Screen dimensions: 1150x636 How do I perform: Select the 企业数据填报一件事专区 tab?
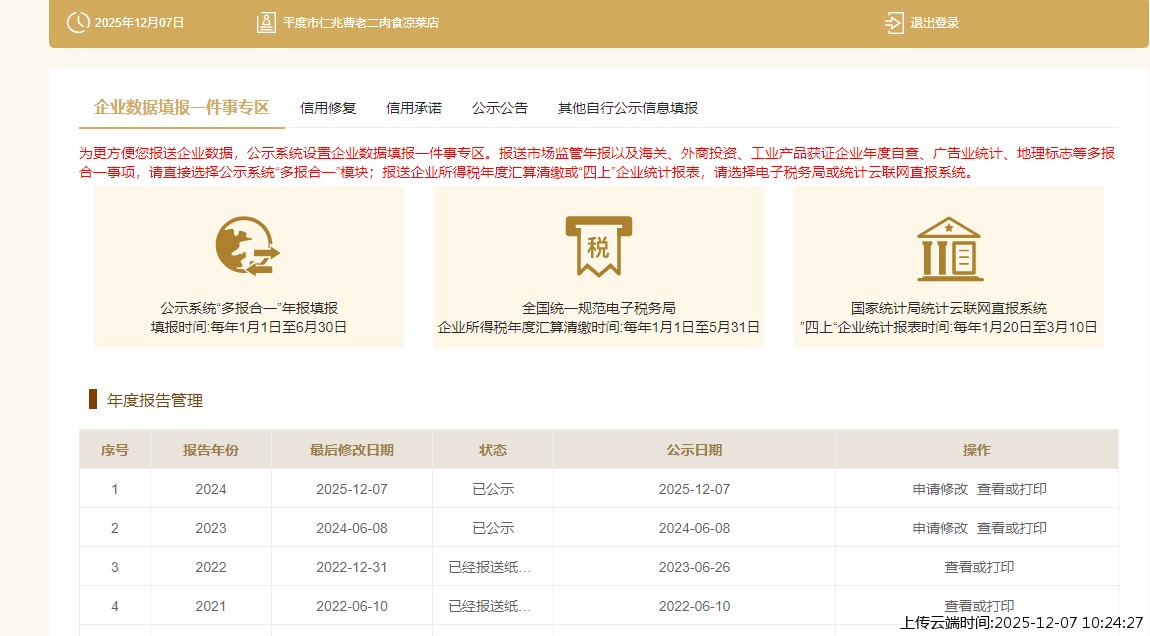point(182,108)
